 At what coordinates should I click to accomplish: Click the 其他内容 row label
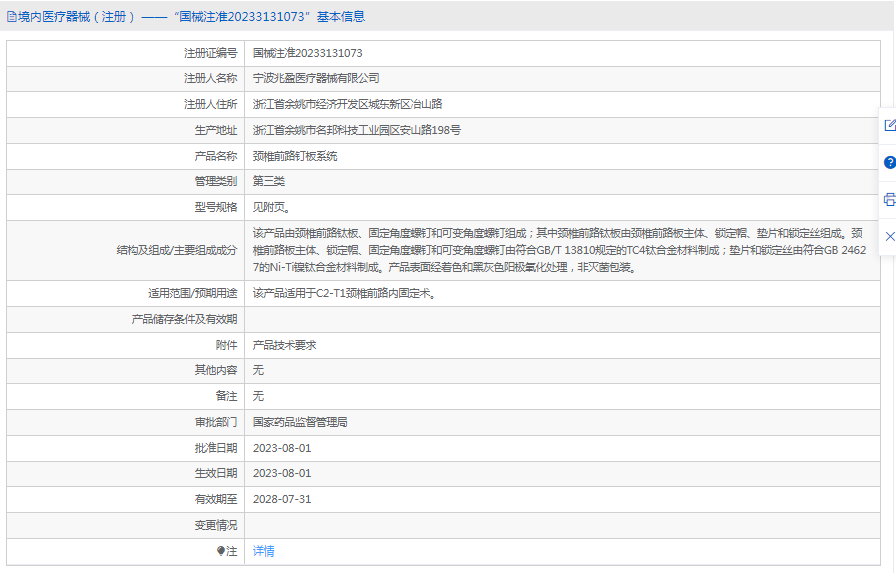215,370
